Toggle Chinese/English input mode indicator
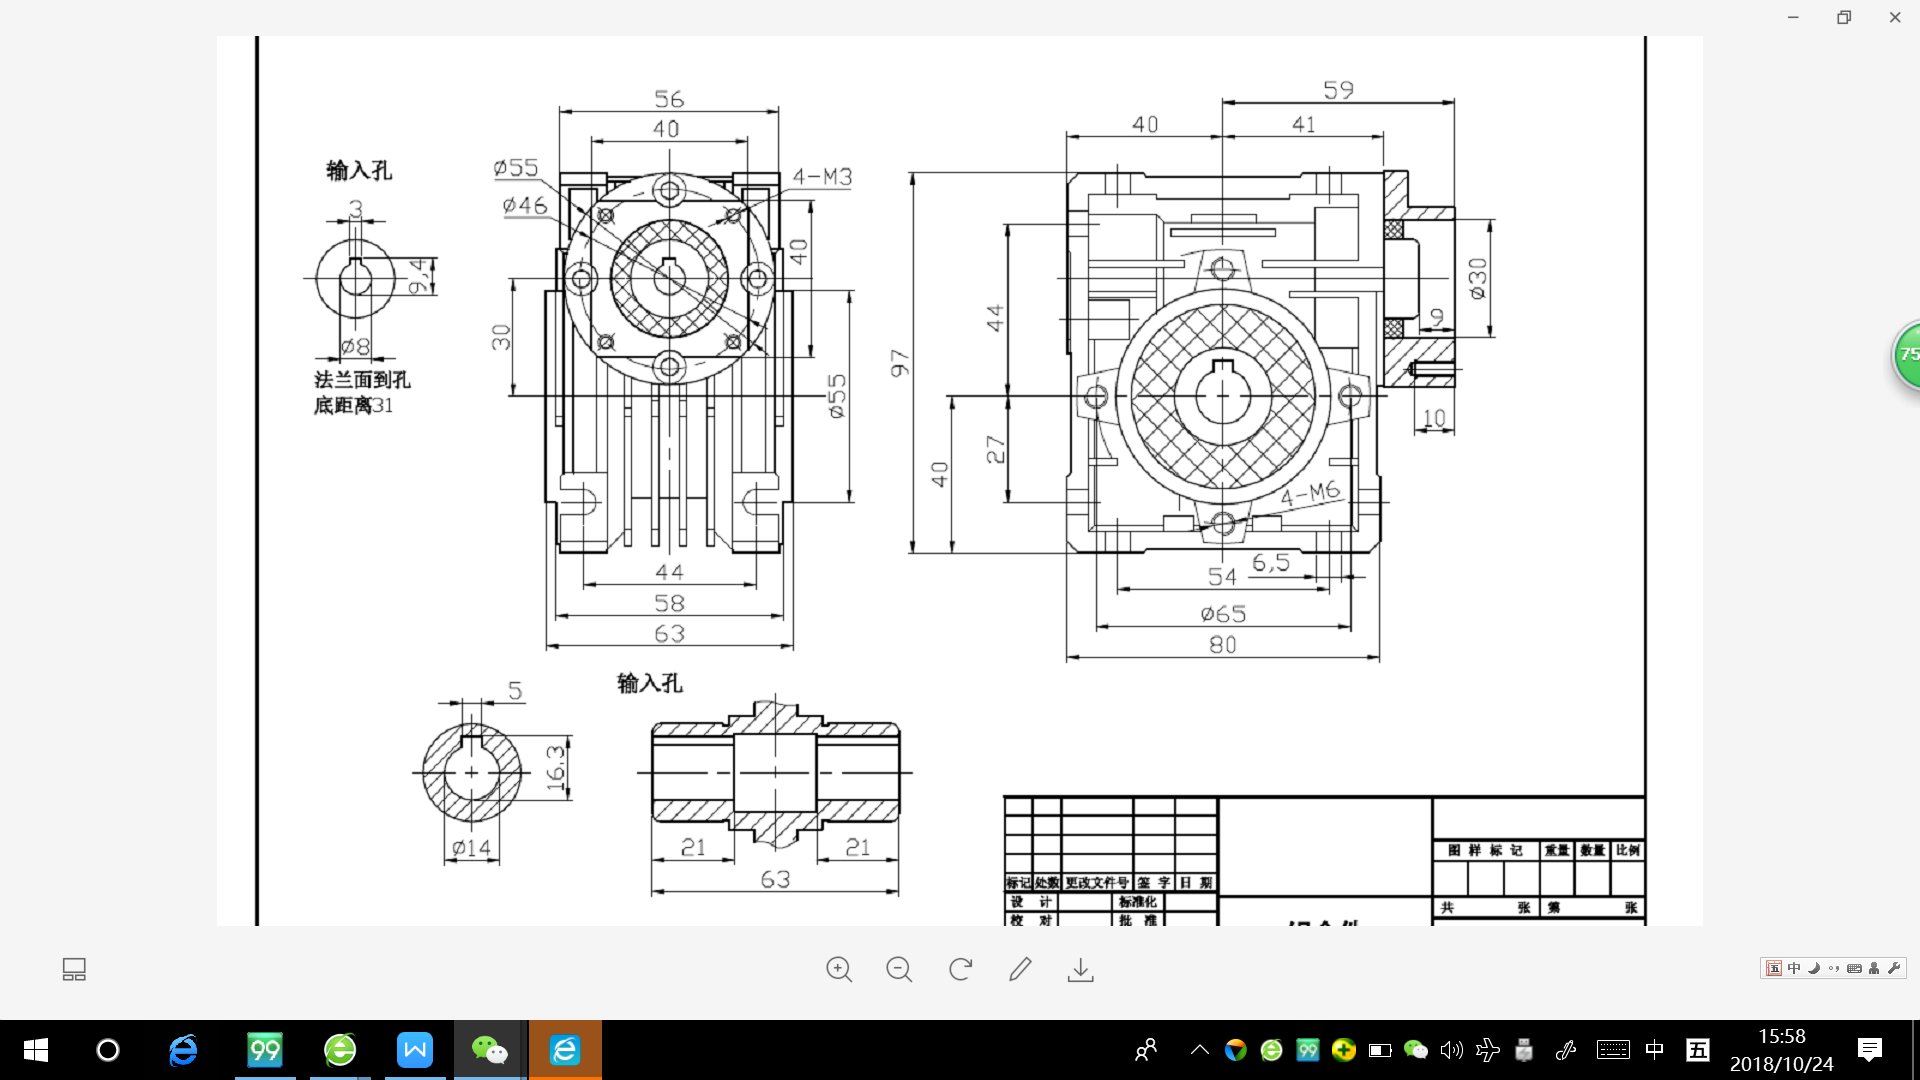This screenshot has height=1080, width=1920. pos(1654,1050)
